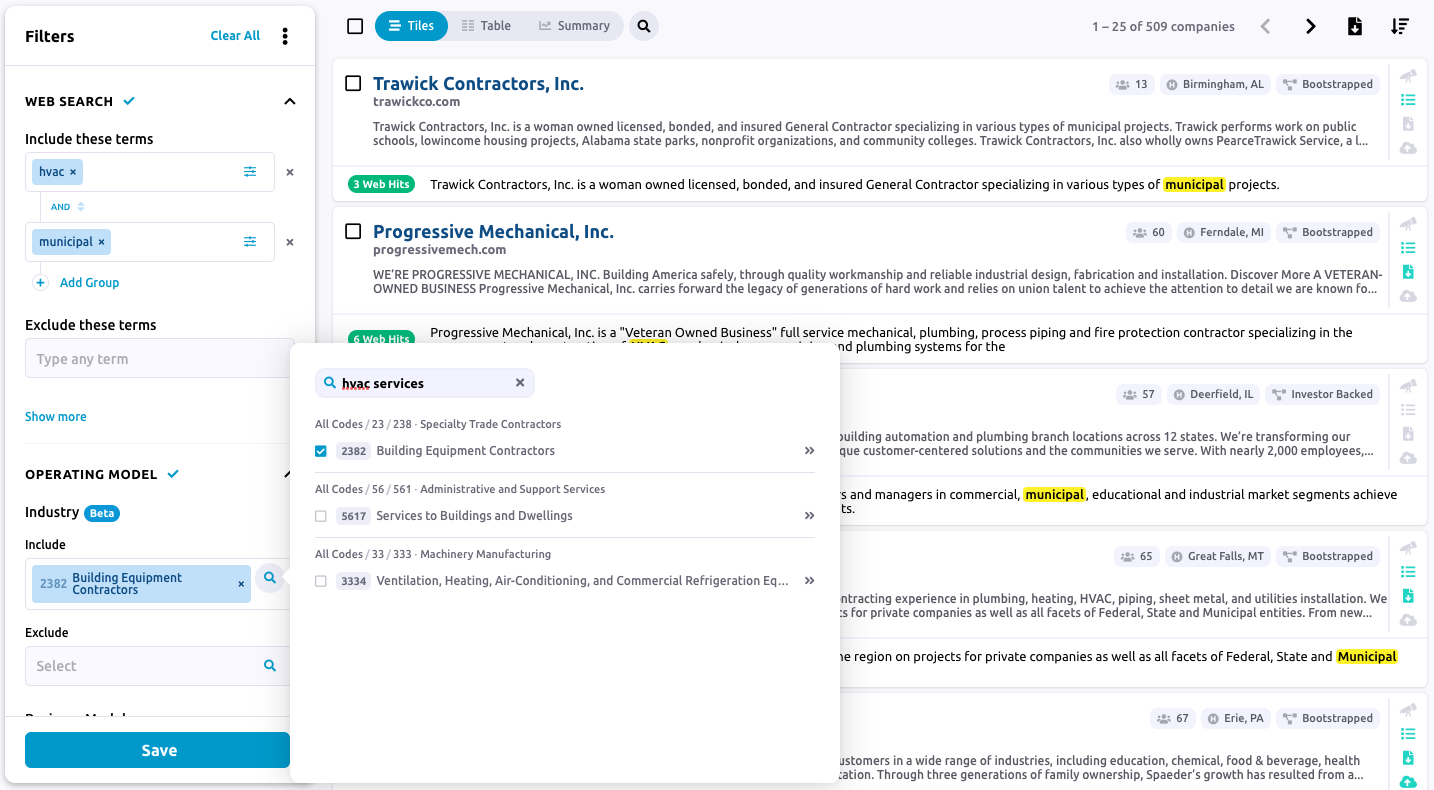Save the filters
This screenshot has height=790, width=1434.
(x=158, y=750)
